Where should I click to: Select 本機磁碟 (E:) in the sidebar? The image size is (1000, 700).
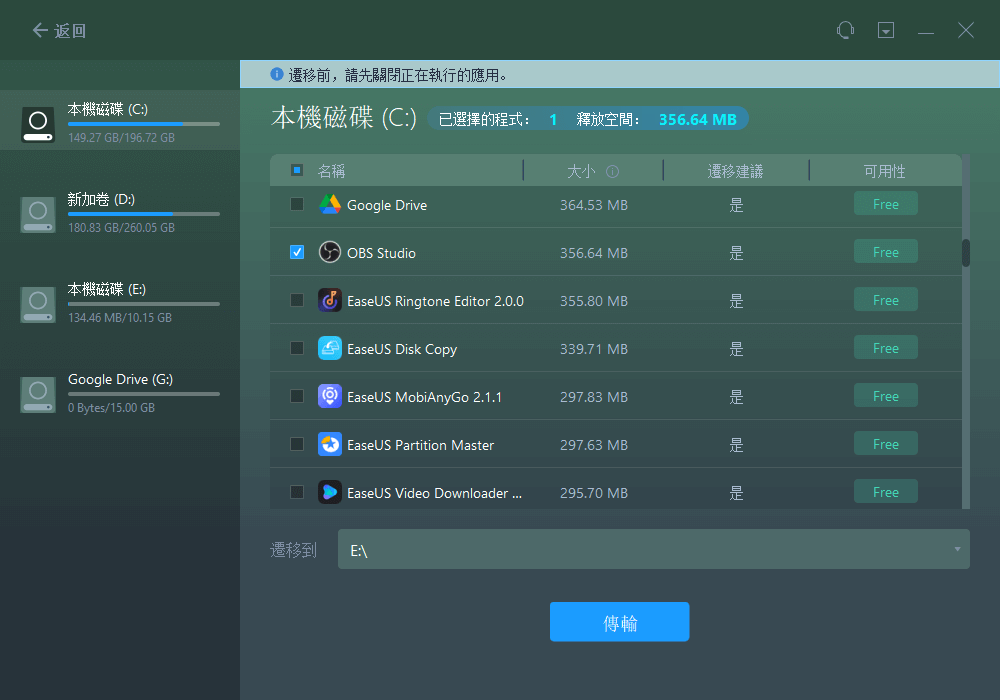(120, 303)
